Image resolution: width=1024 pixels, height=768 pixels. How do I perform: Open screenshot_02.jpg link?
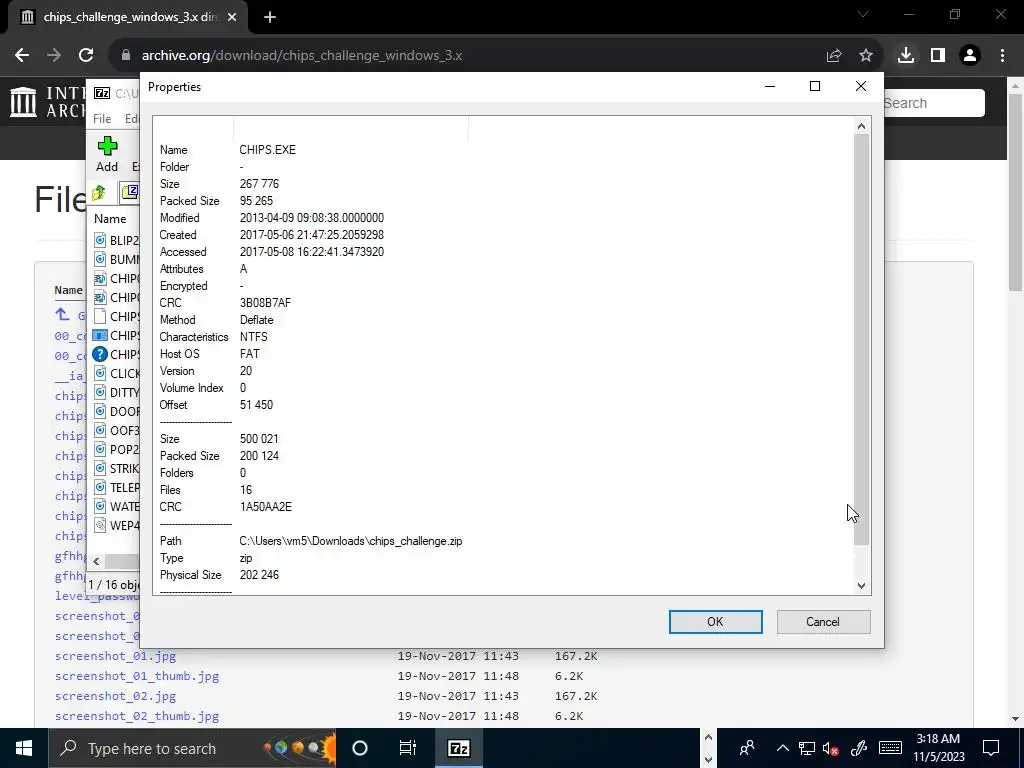[x=116, y=696]
